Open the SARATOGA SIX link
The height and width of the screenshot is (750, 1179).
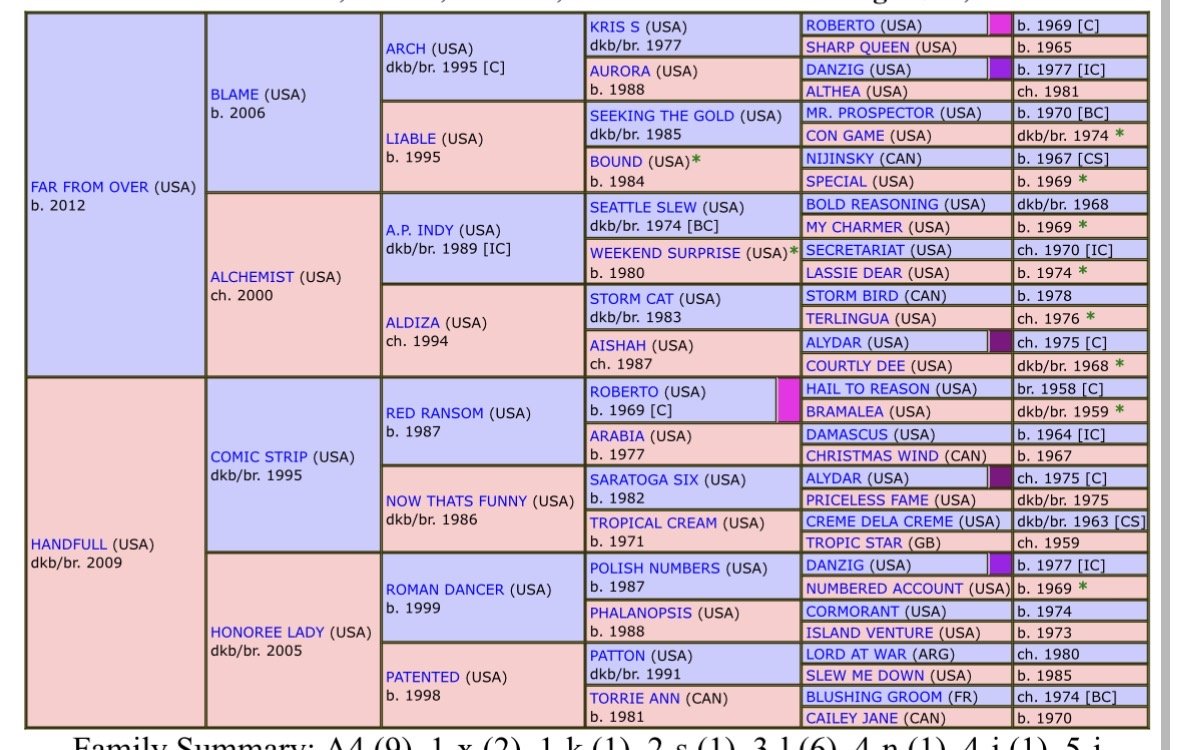644,480
